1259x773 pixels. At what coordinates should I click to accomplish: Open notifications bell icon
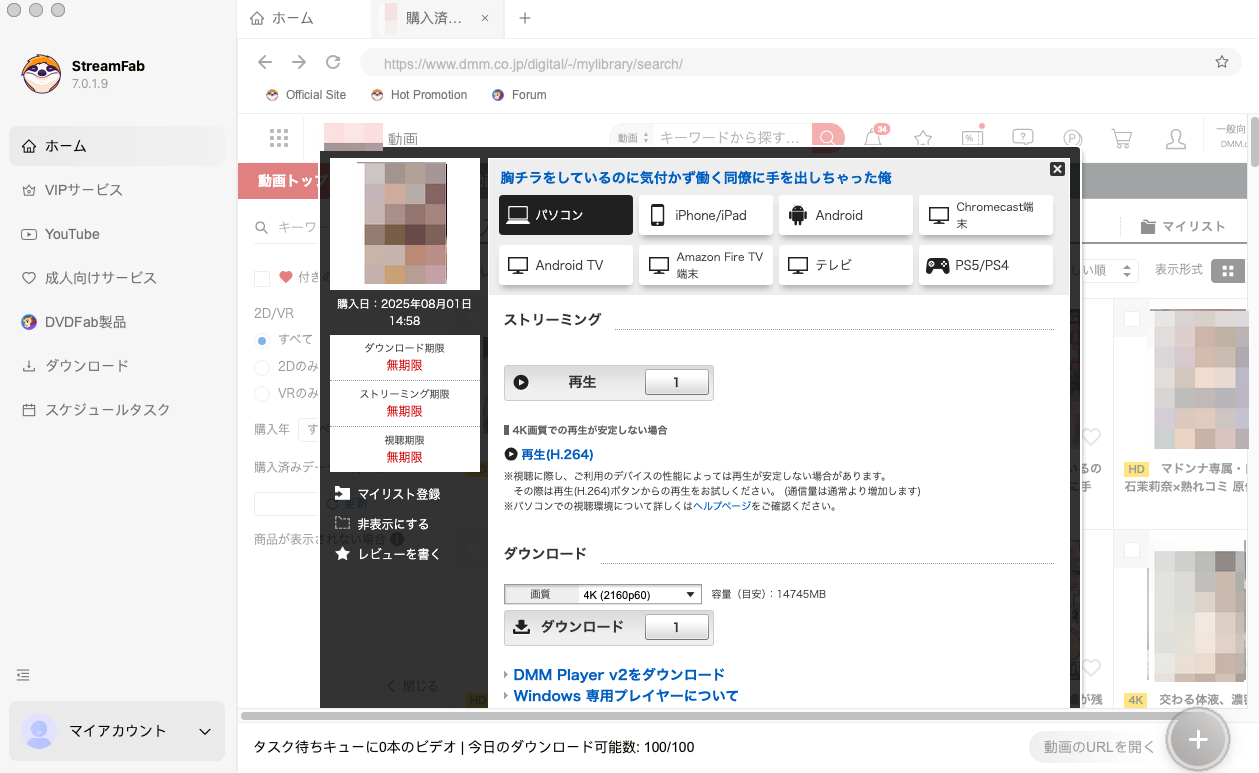(873, 138)
